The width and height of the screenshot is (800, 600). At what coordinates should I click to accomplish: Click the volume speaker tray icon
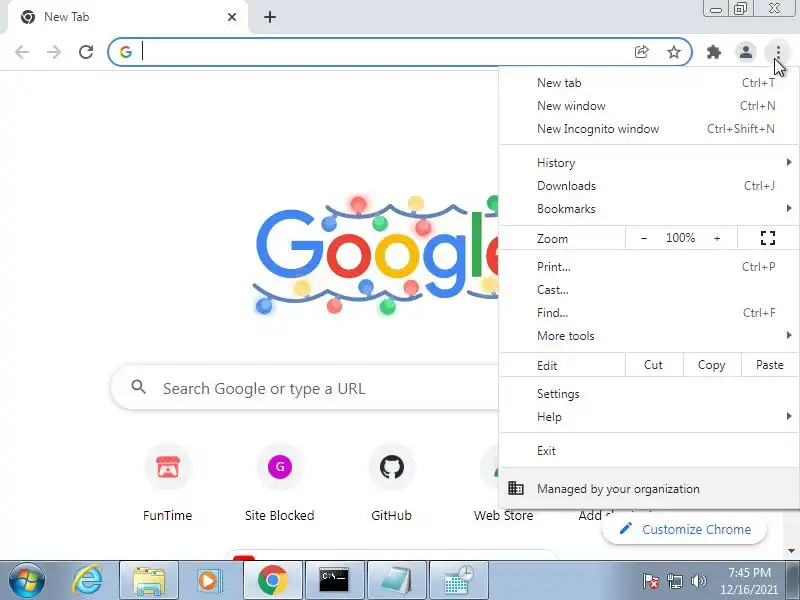click(x=698, y=581)
